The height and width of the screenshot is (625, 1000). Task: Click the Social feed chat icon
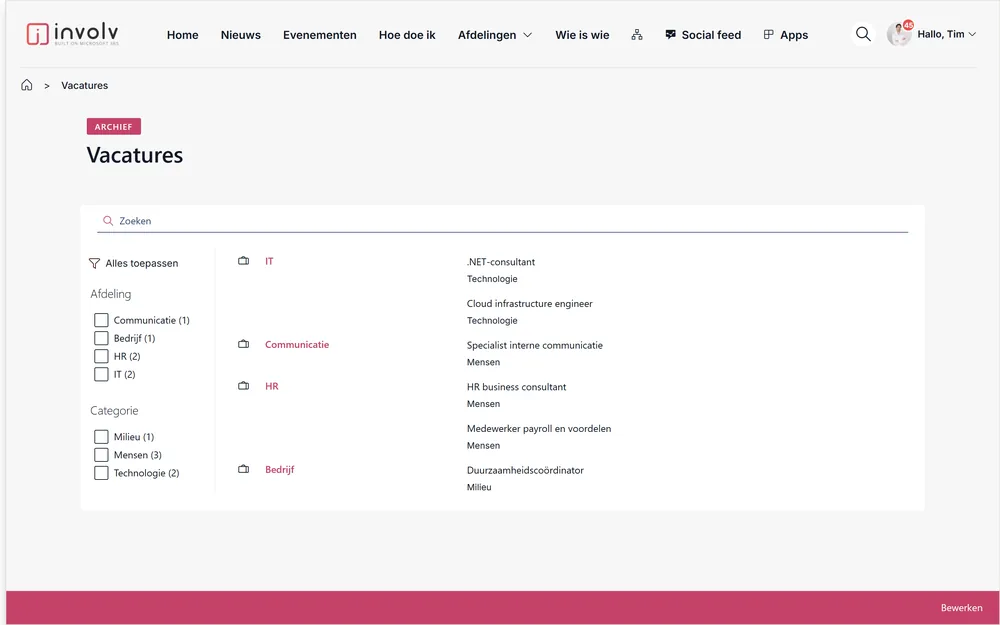click(x=670, y=34)
